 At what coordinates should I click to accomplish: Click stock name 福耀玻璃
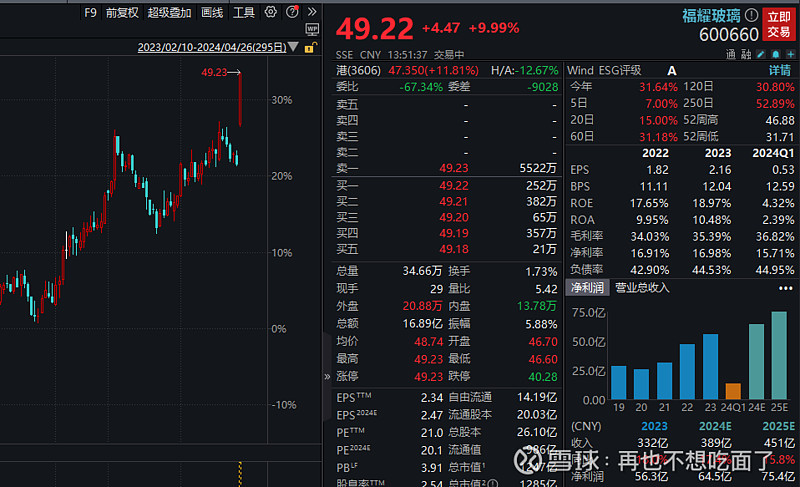[x=711, y=16]
